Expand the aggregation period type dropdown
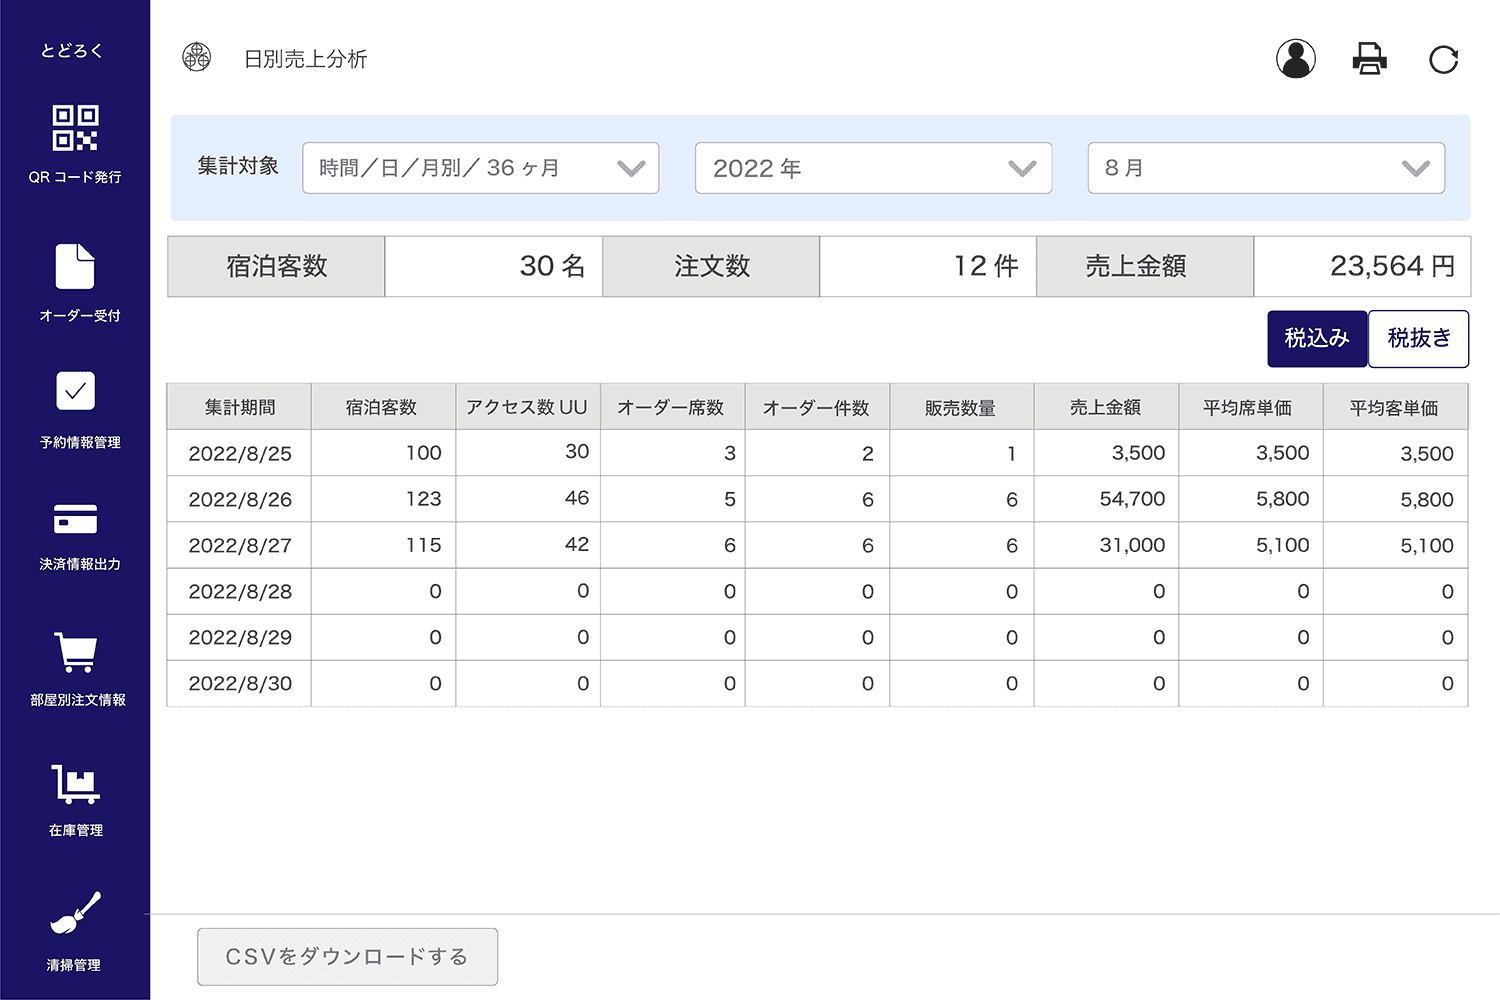Viewport: 1500px width, 1000px height. 480,168
